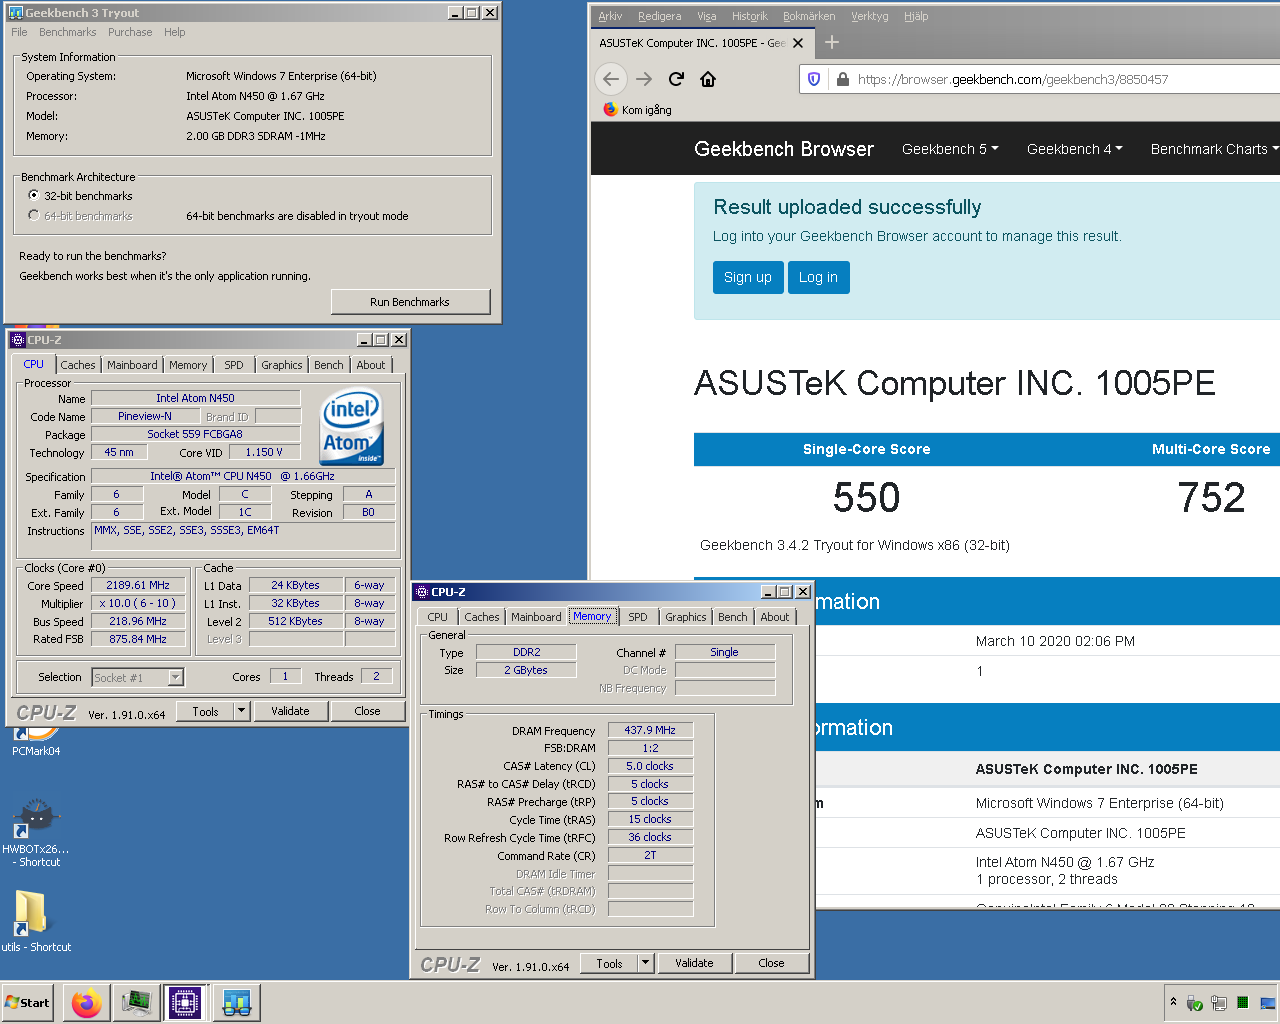Click Tools button in back CPU-Z window
The image size is (1280, 1024).
pyautogui.click(x=206, y=711)
